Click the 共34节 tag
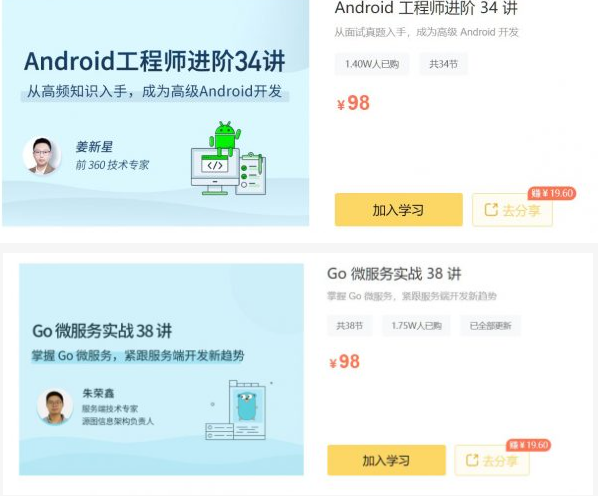Image resolution: width=598 pixels, height=496 pixels. tap(443, 64)
